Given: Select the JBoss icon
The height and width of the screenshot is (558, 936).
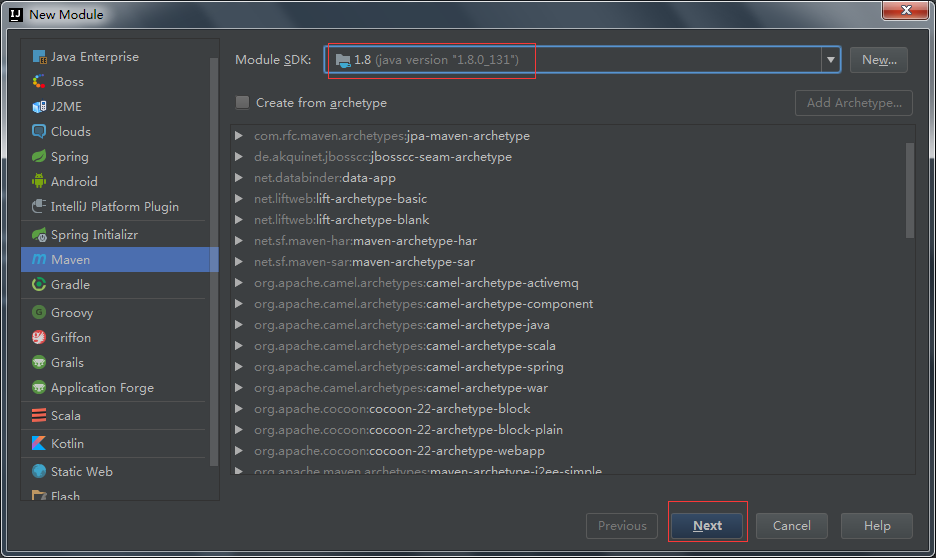Looking at the screenshot, I should (39, 82).
